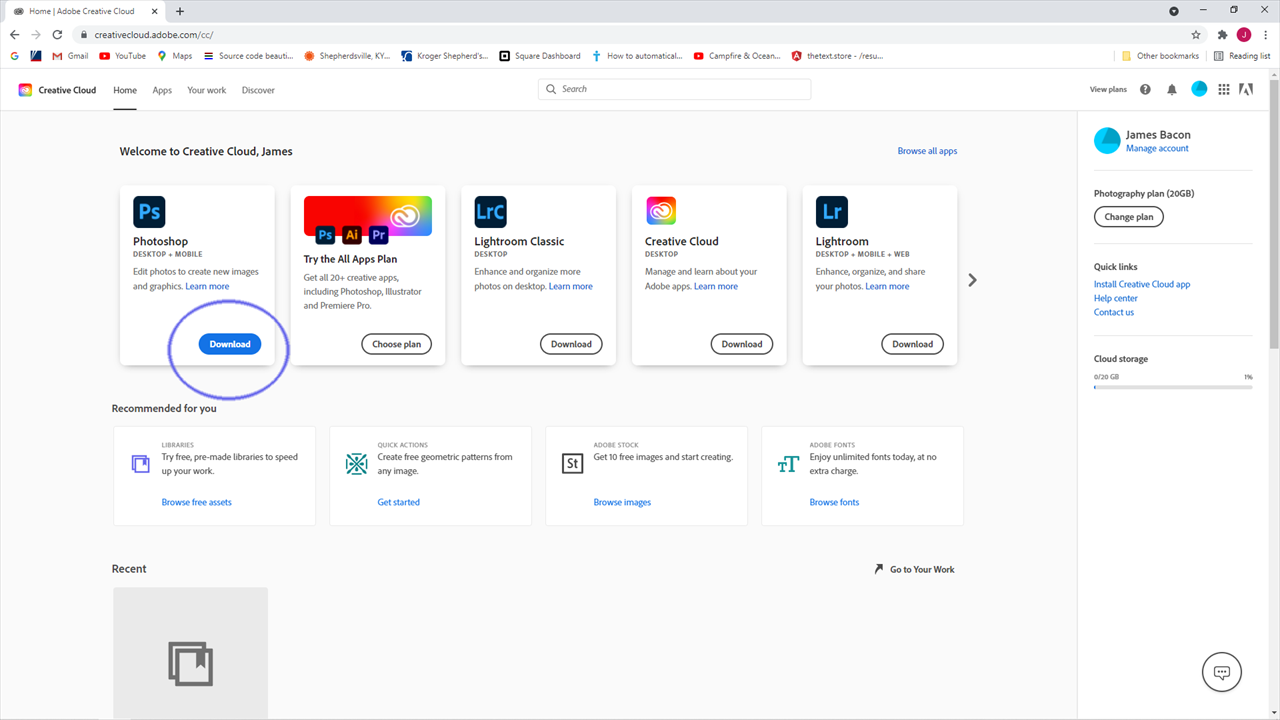Click the Adobe logo icon in header

click(x=1246, y=89)
